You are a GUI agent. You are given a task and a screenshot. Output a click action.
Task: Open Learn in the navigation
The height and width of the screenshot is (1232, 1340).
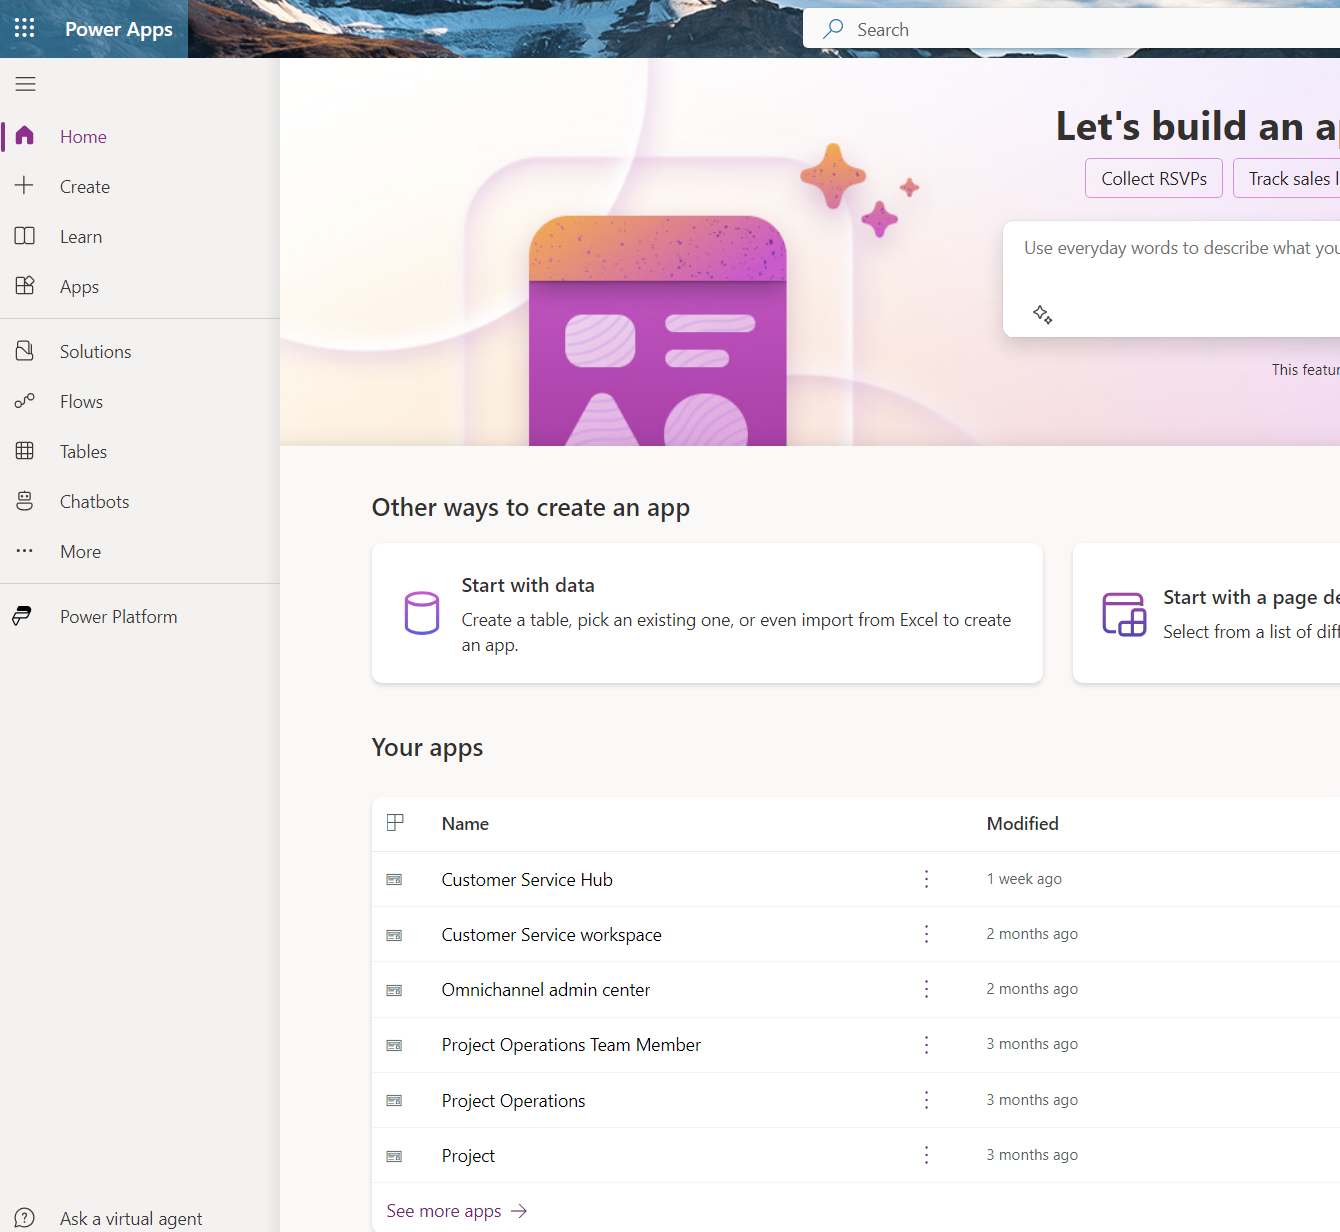tap(140, 236)
